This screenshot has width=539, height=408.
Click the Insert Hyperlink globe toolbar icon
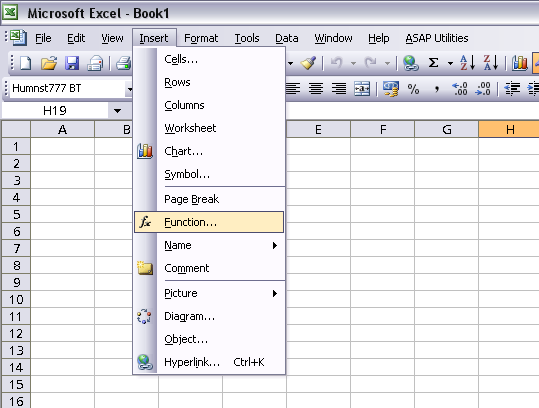(410, 63)
